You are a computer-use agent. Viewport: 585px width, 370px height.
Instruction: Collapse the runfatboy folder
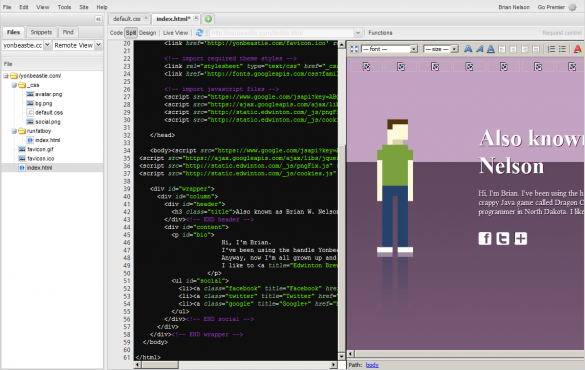click(14, 131)
